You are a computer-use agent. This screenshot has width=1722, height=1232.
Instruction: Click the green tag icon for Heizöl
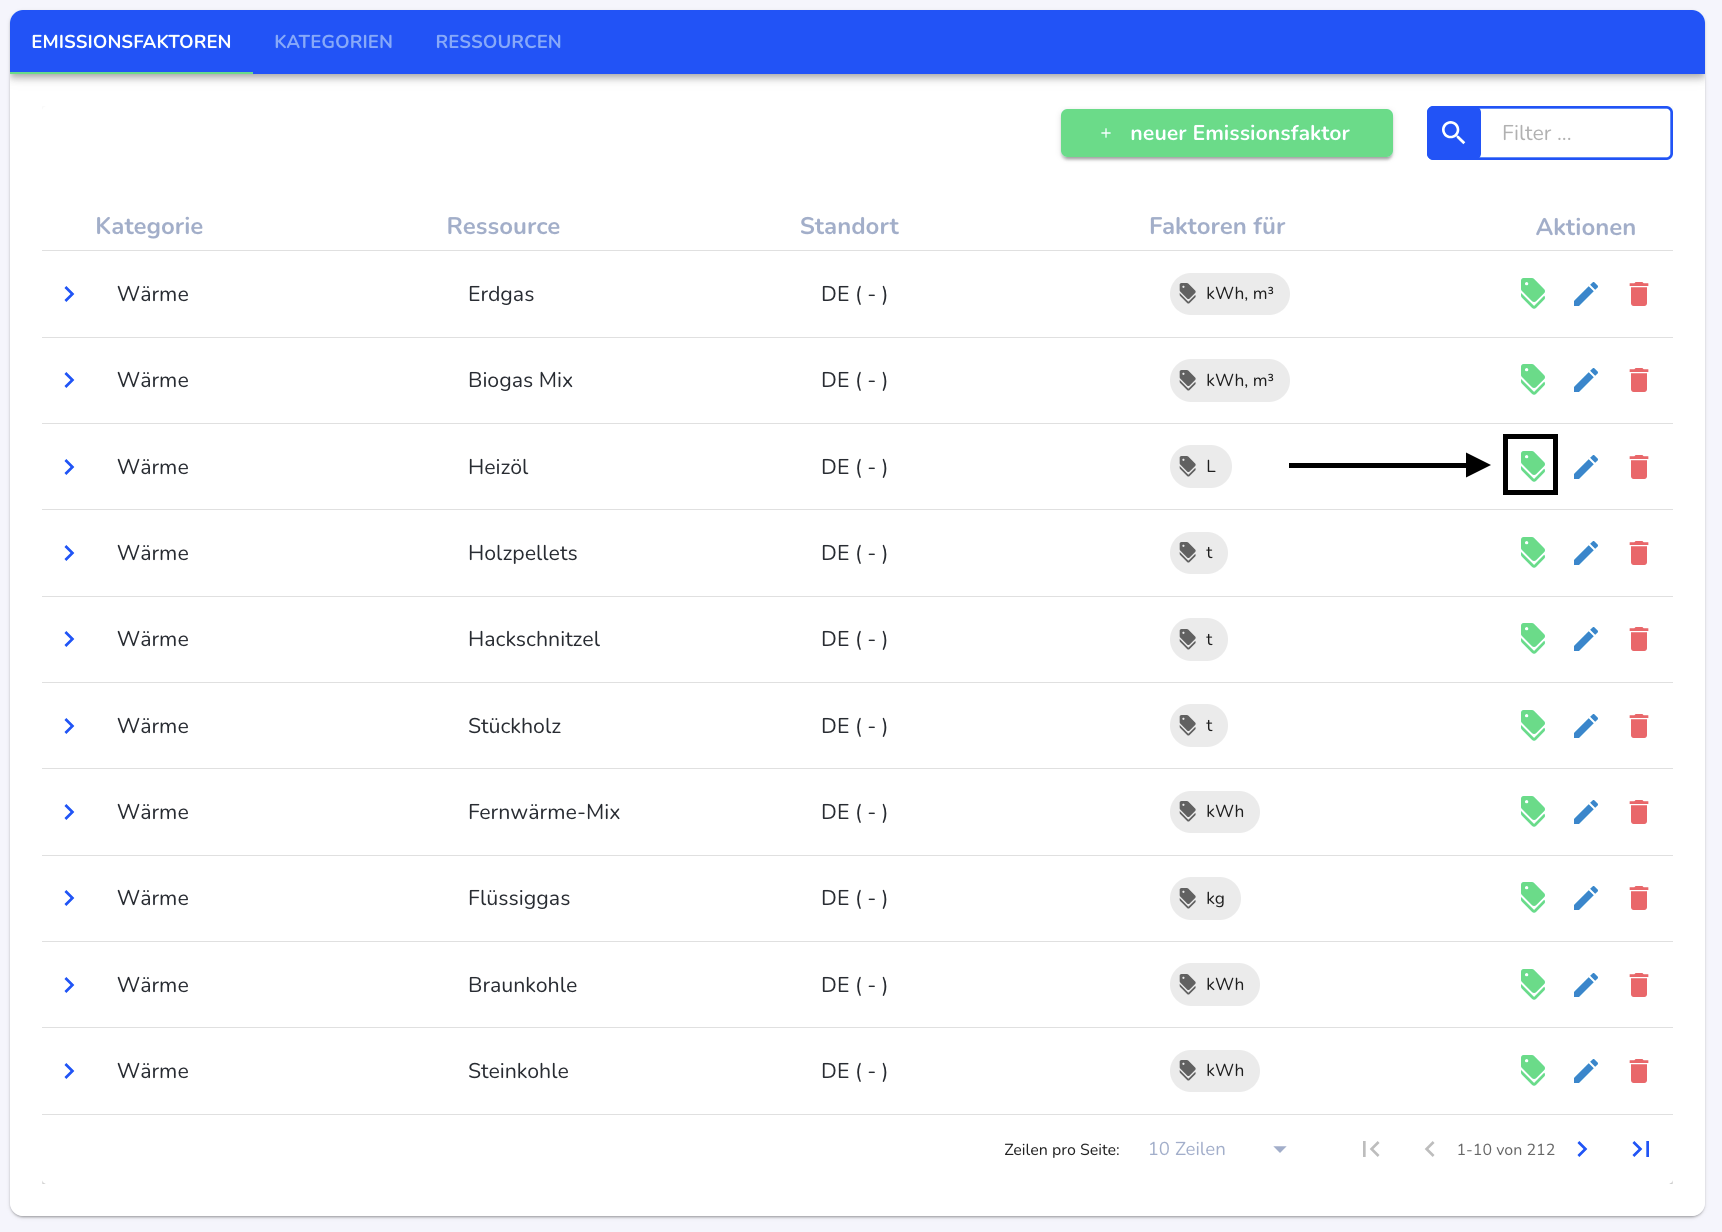pos(1532,466)
